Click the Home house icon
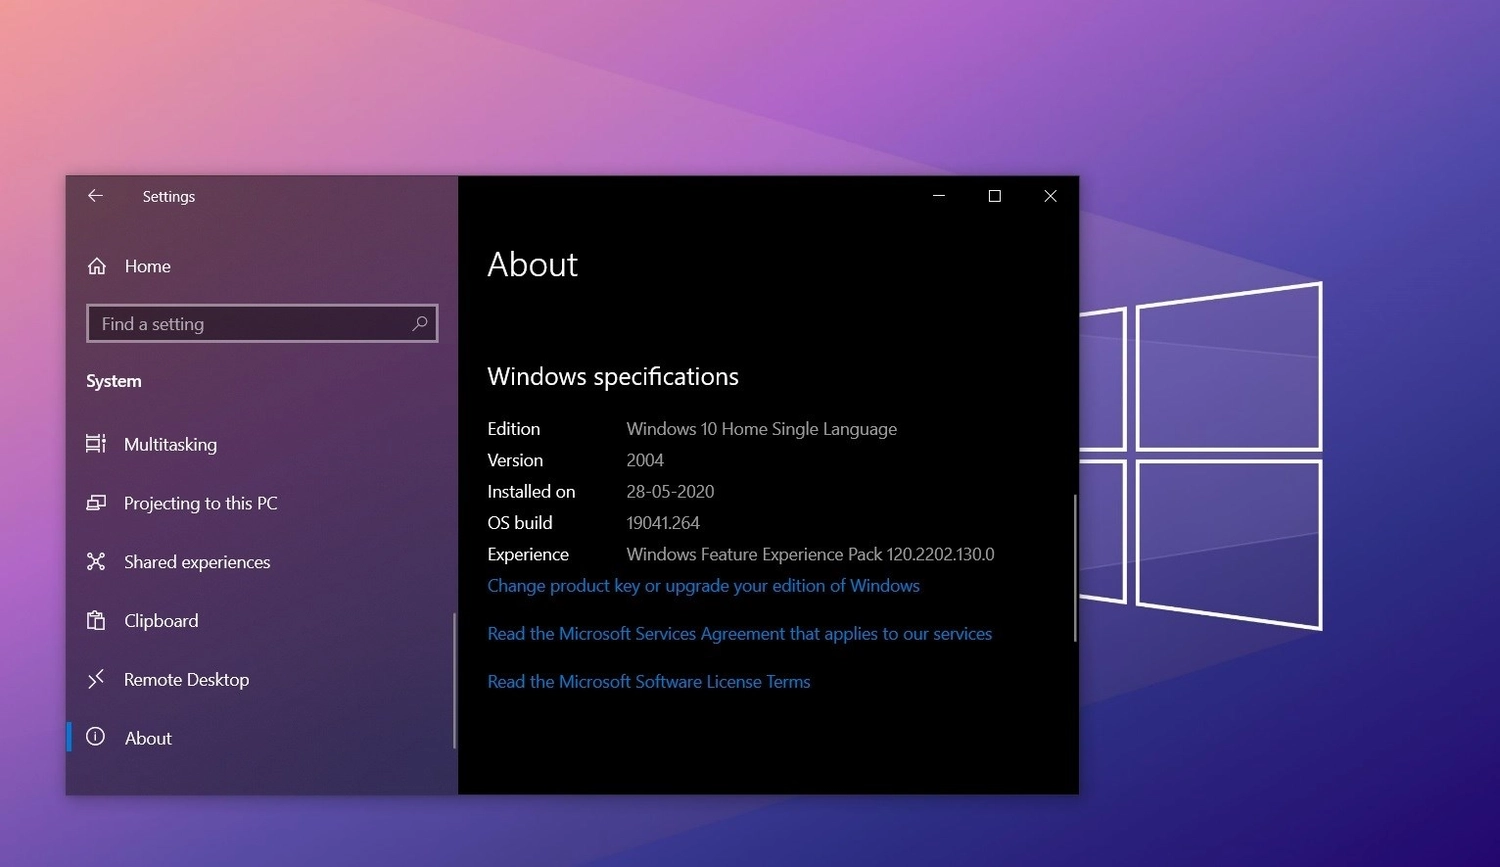This screenshot has width=1500, height=867. (x=95, y=266)
